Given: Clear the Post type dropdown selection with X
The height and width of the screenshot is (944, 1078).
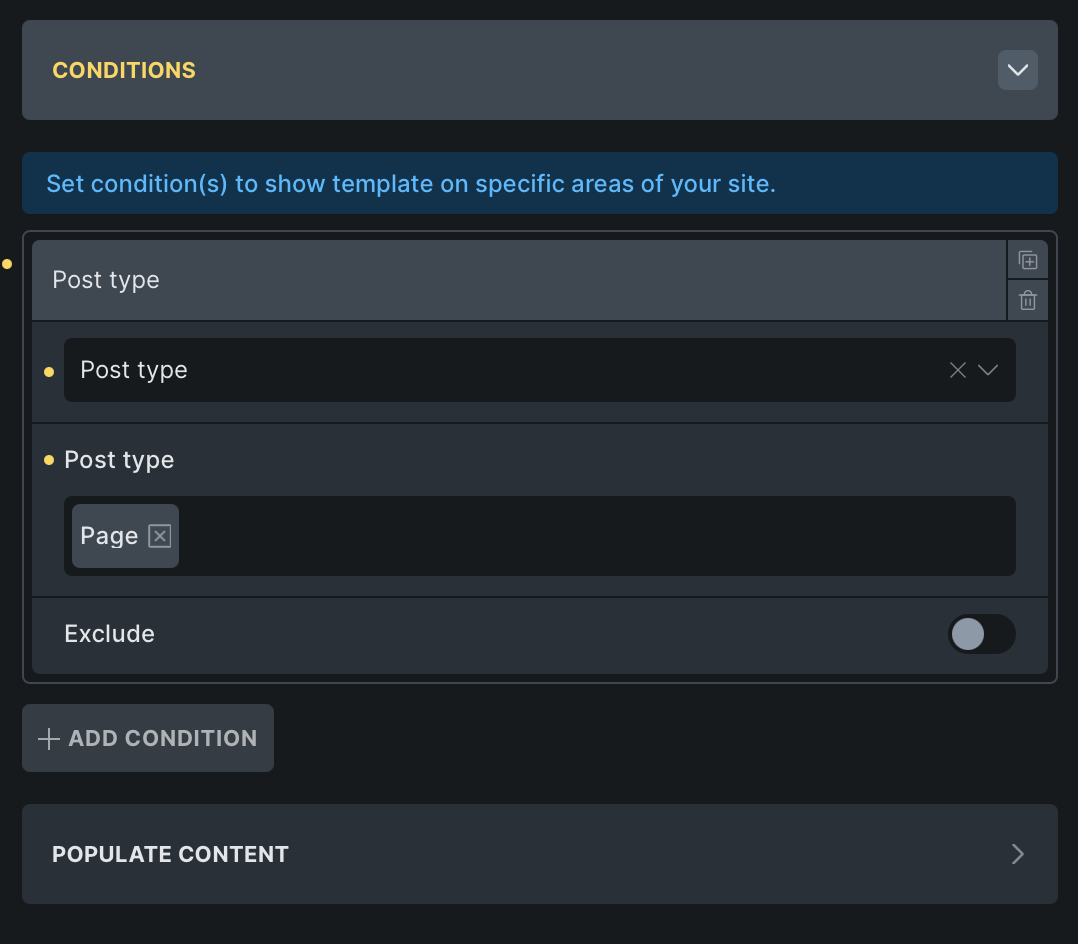Looking at the screenshot, I should [x=957, y=370].
